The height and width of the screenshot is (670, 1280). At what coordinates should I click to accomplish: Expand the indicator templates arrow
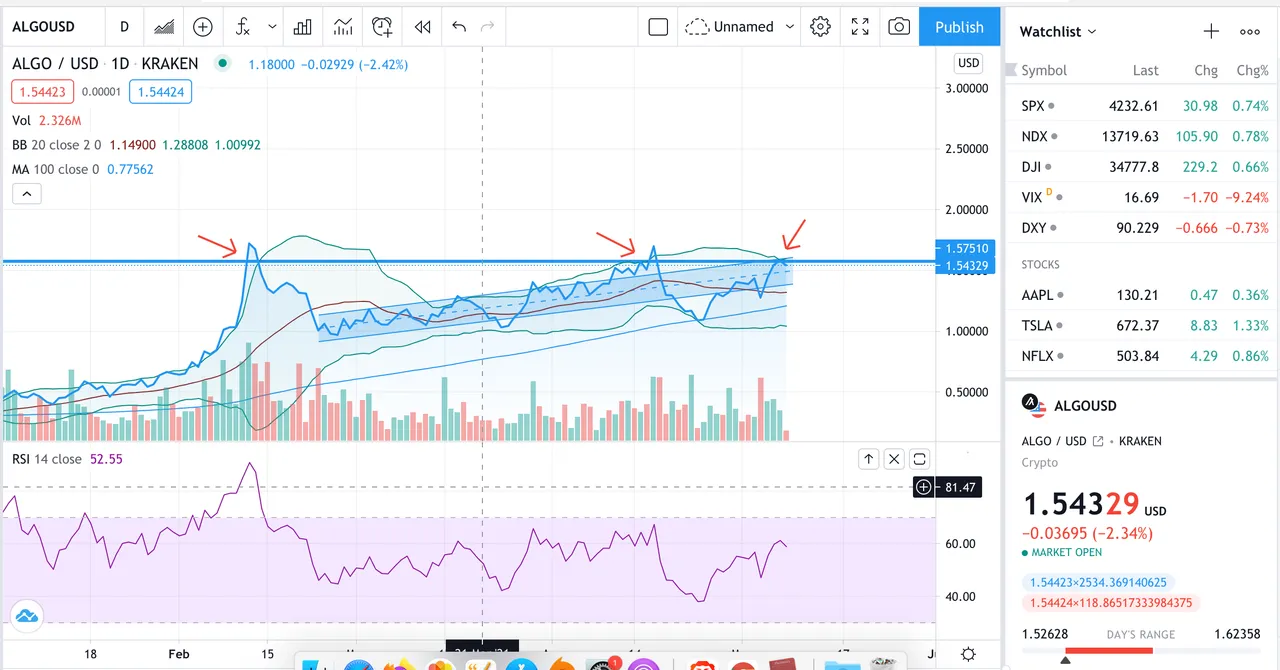coord(272,27)
